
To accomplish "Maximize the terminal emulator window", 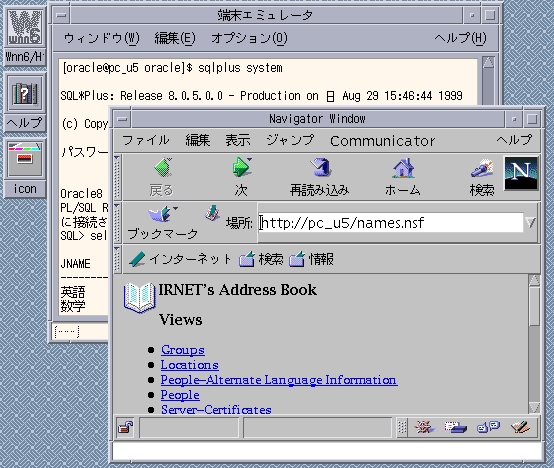I will pyautogui.click(x=490, y=15).
